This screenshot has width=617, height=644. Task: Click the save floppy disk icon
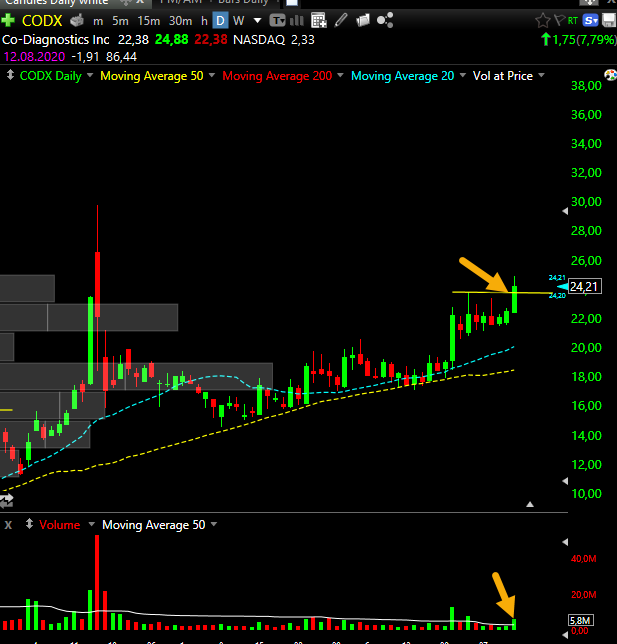point(609,20)
